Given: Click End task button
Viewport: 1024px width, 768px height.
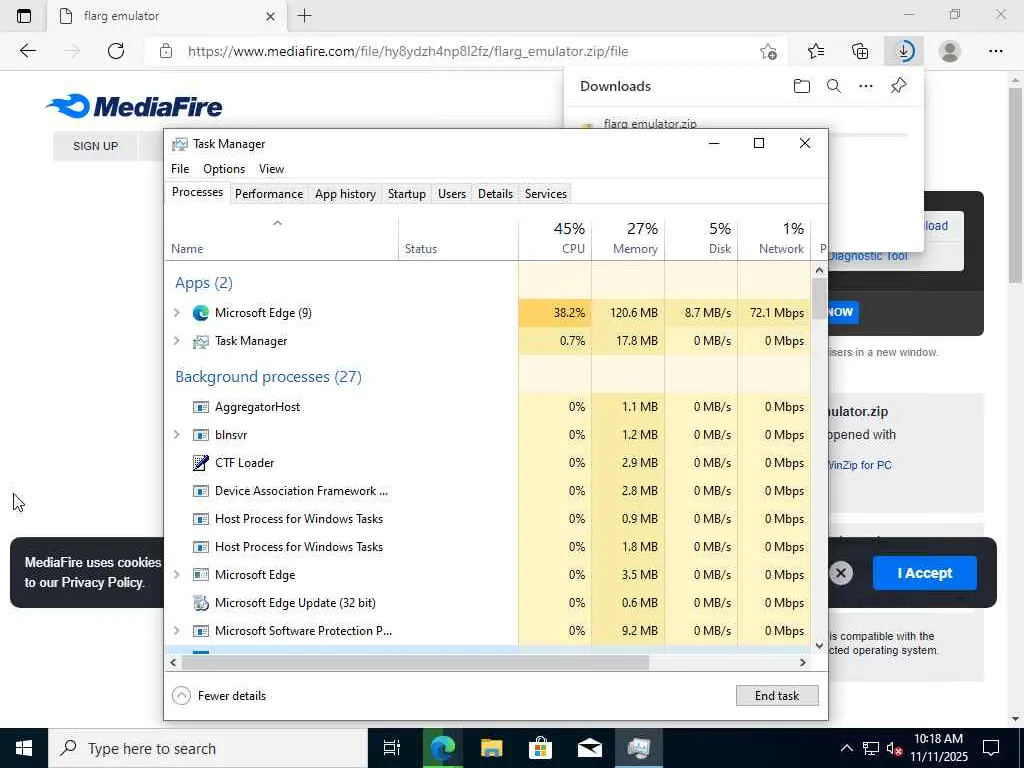Looking at the screenshot, I should tap(777, 696).
